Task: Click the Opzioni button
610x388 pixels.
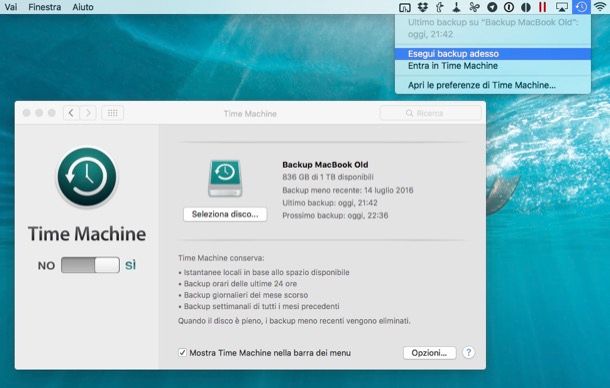Action: pyautogui.click(x=429, y=353)
